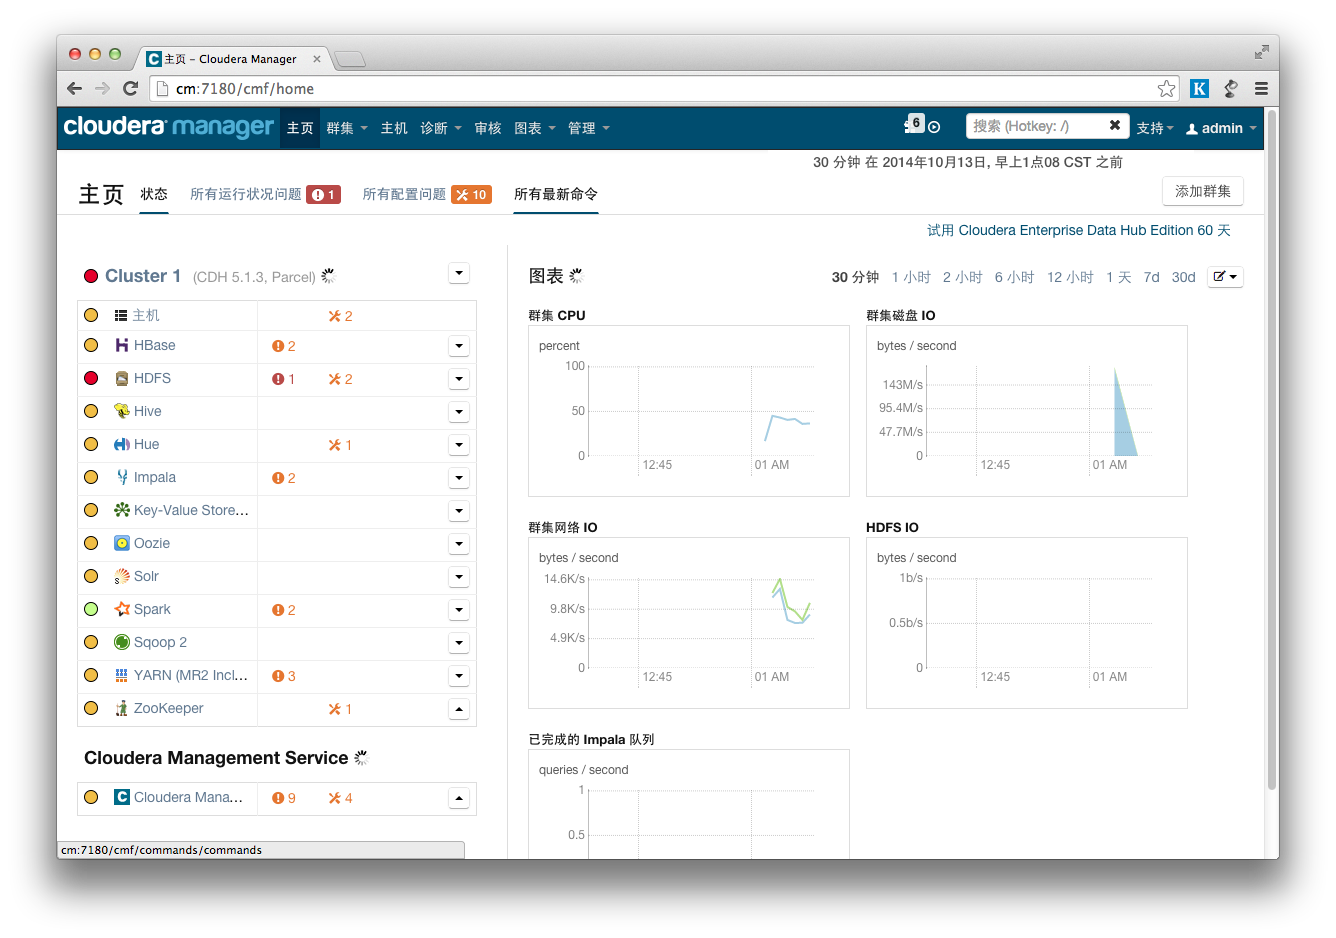Clear search field with X icon
The width and height of the screenshot is (1336, 938).
1115,125
